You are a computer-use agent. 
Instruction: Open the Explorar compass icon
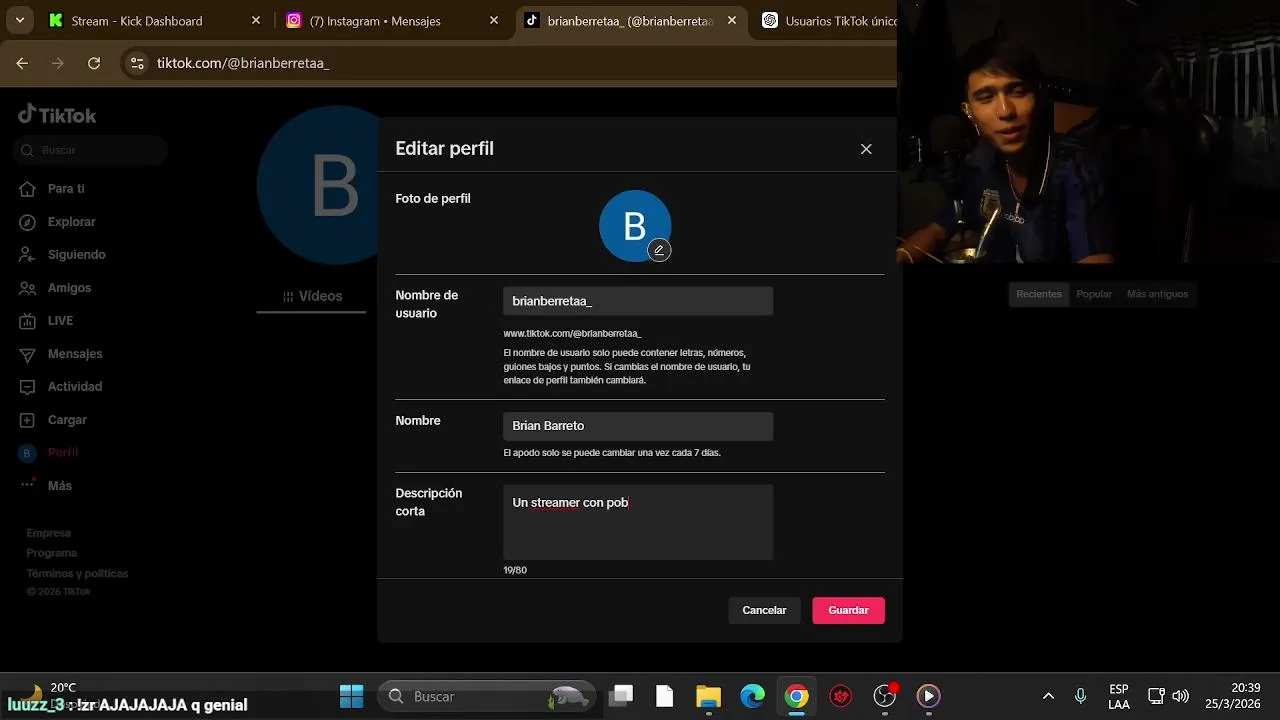click(x=28, y=222)
